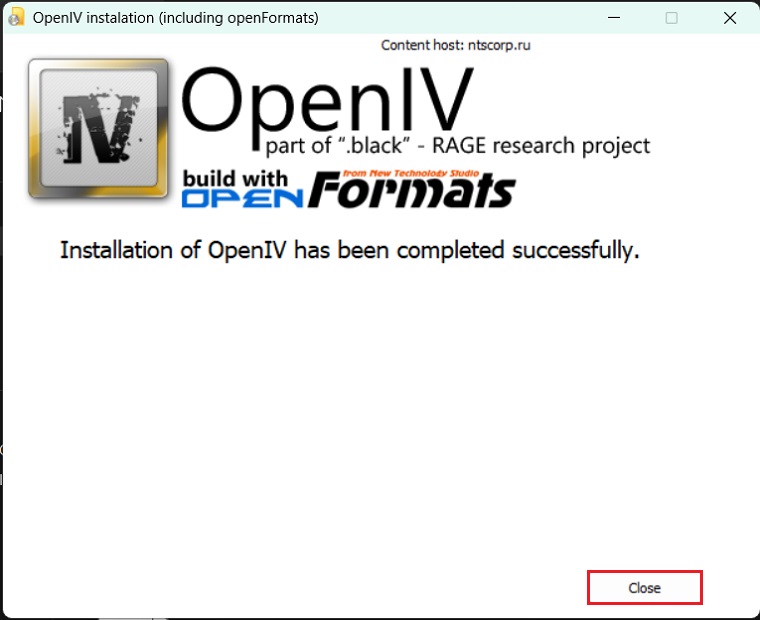Screen dimensions: 760x620
Task: Click the 'Content host: ntscorp.ru' text
Action: tap(456, 45)
